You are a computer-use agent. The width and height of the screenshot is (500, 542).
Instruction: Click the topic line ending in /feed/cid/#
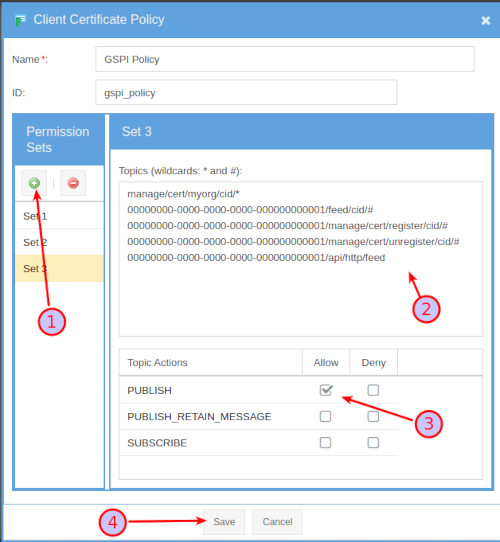pos(250,210)
